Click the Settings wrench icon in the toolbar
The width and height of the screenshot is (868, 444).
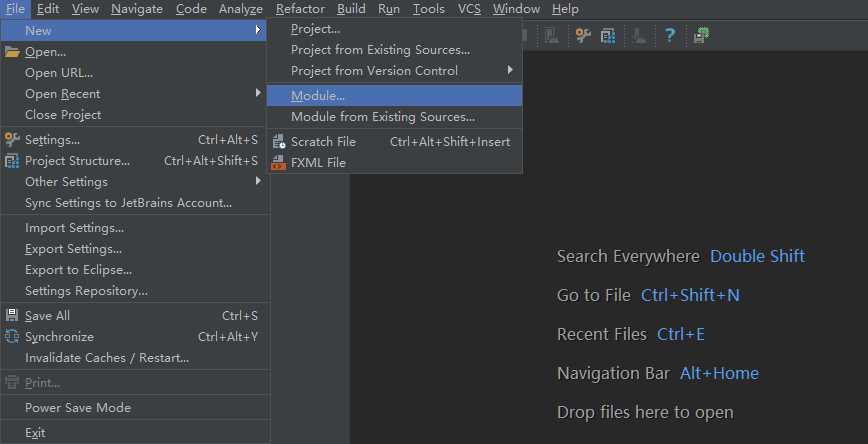583,36
